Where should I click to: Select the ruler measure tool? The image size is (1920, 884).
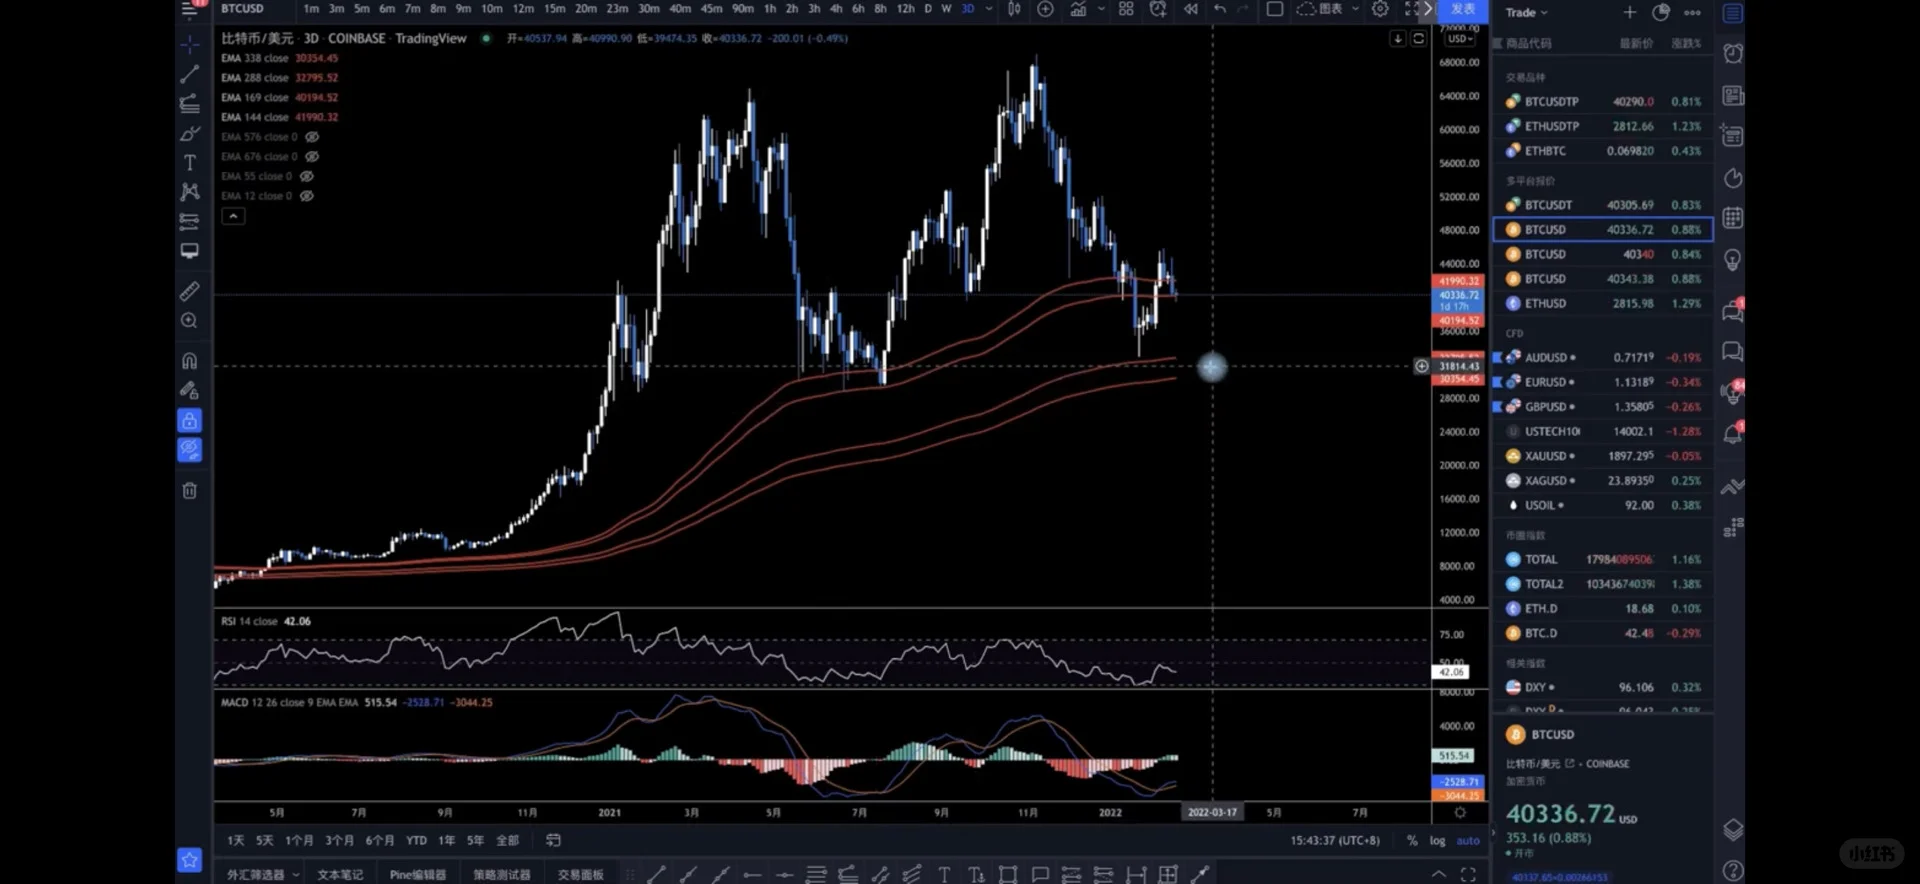pyautogui.click(x=189, y=291)
